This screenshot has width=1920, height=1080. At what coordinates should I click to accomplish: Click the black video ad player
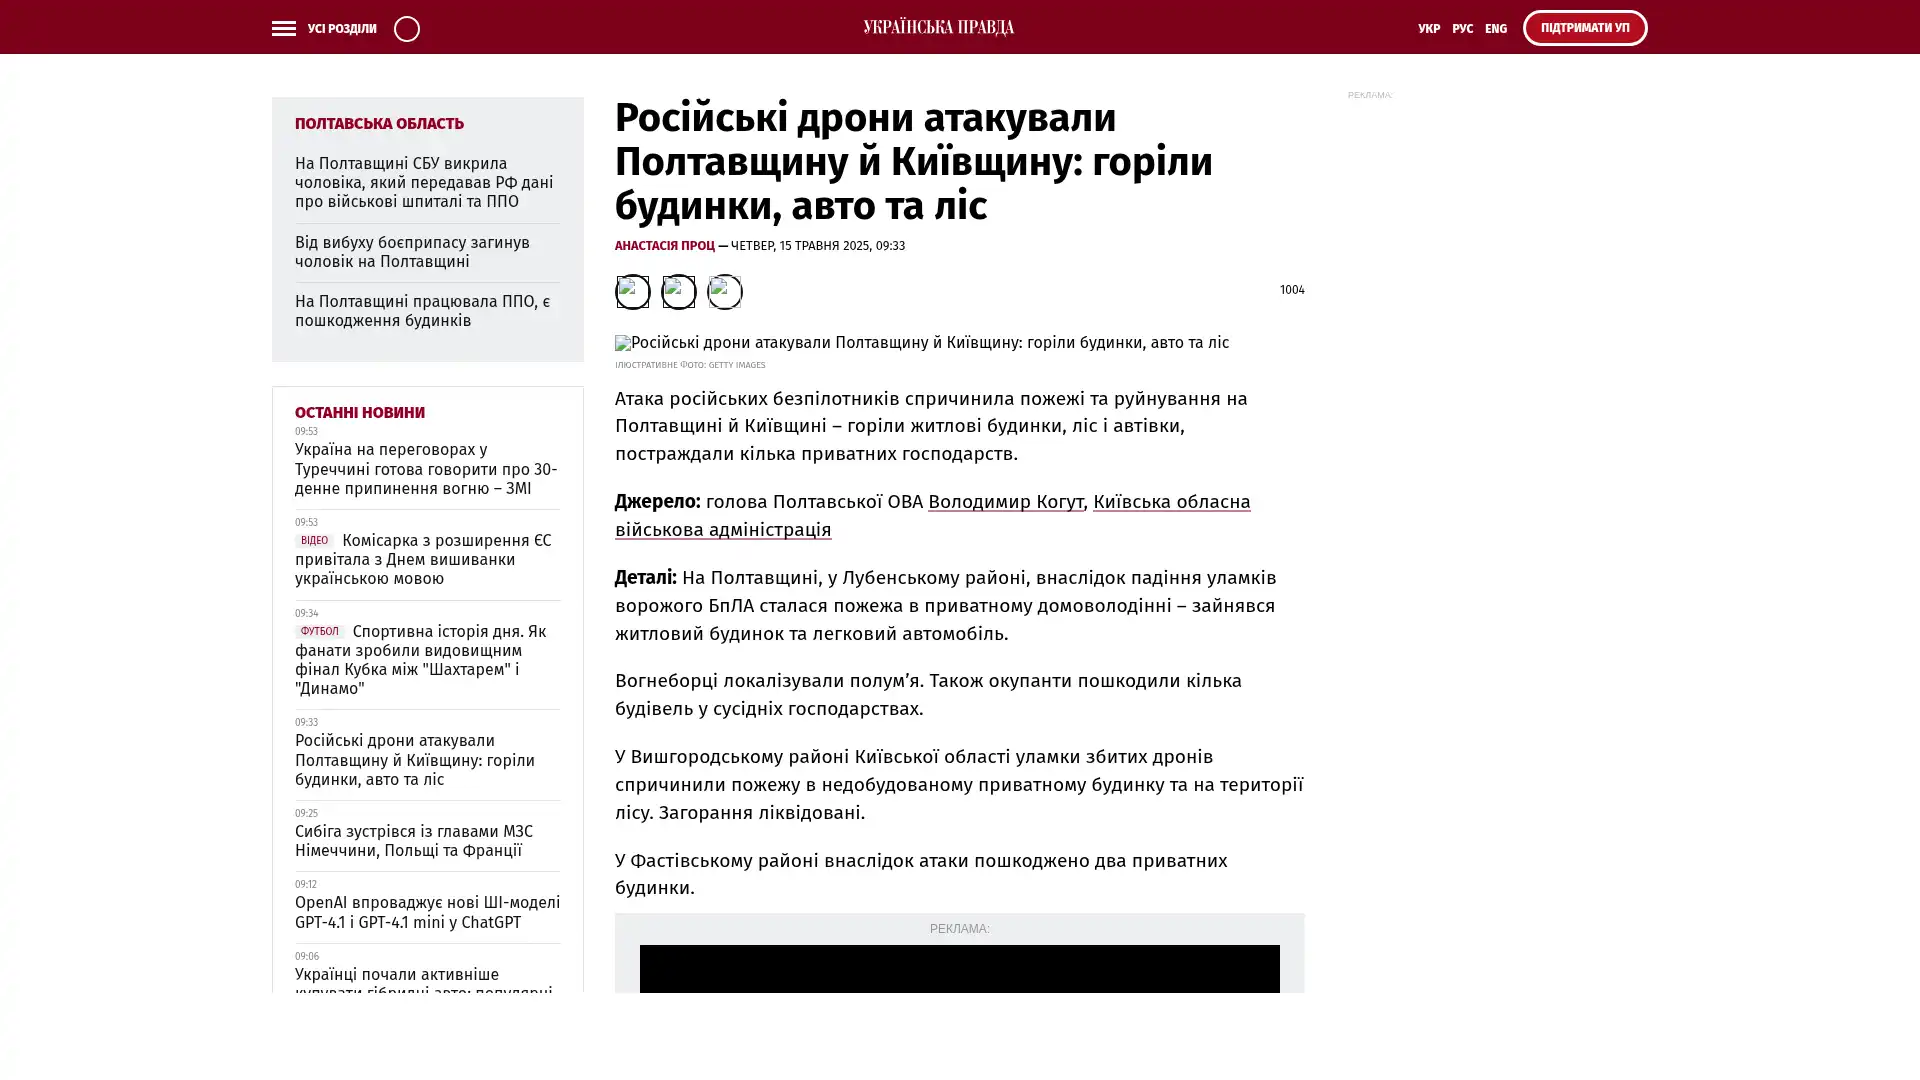959,968
